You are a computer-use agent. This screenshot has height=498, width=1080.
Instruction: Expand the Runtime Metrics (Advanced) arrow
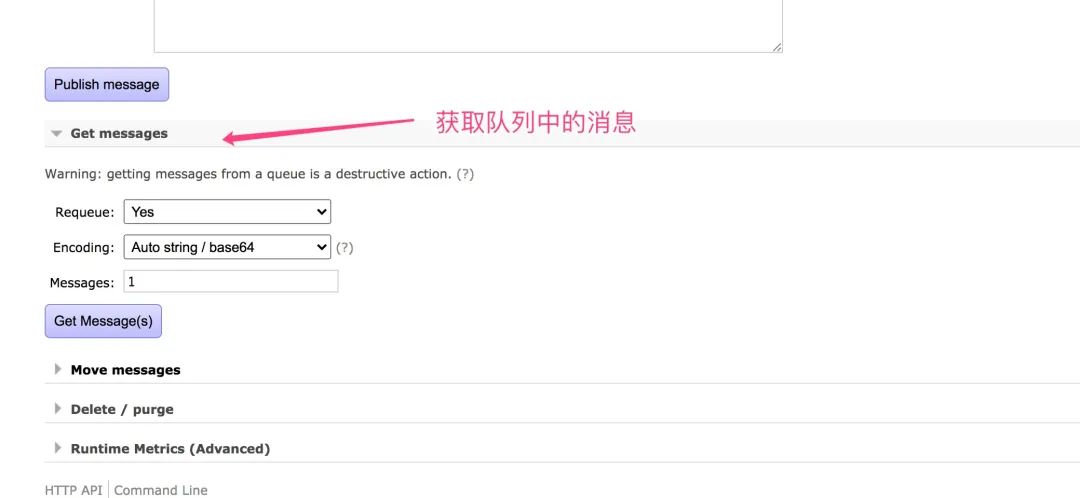[58, 449]
